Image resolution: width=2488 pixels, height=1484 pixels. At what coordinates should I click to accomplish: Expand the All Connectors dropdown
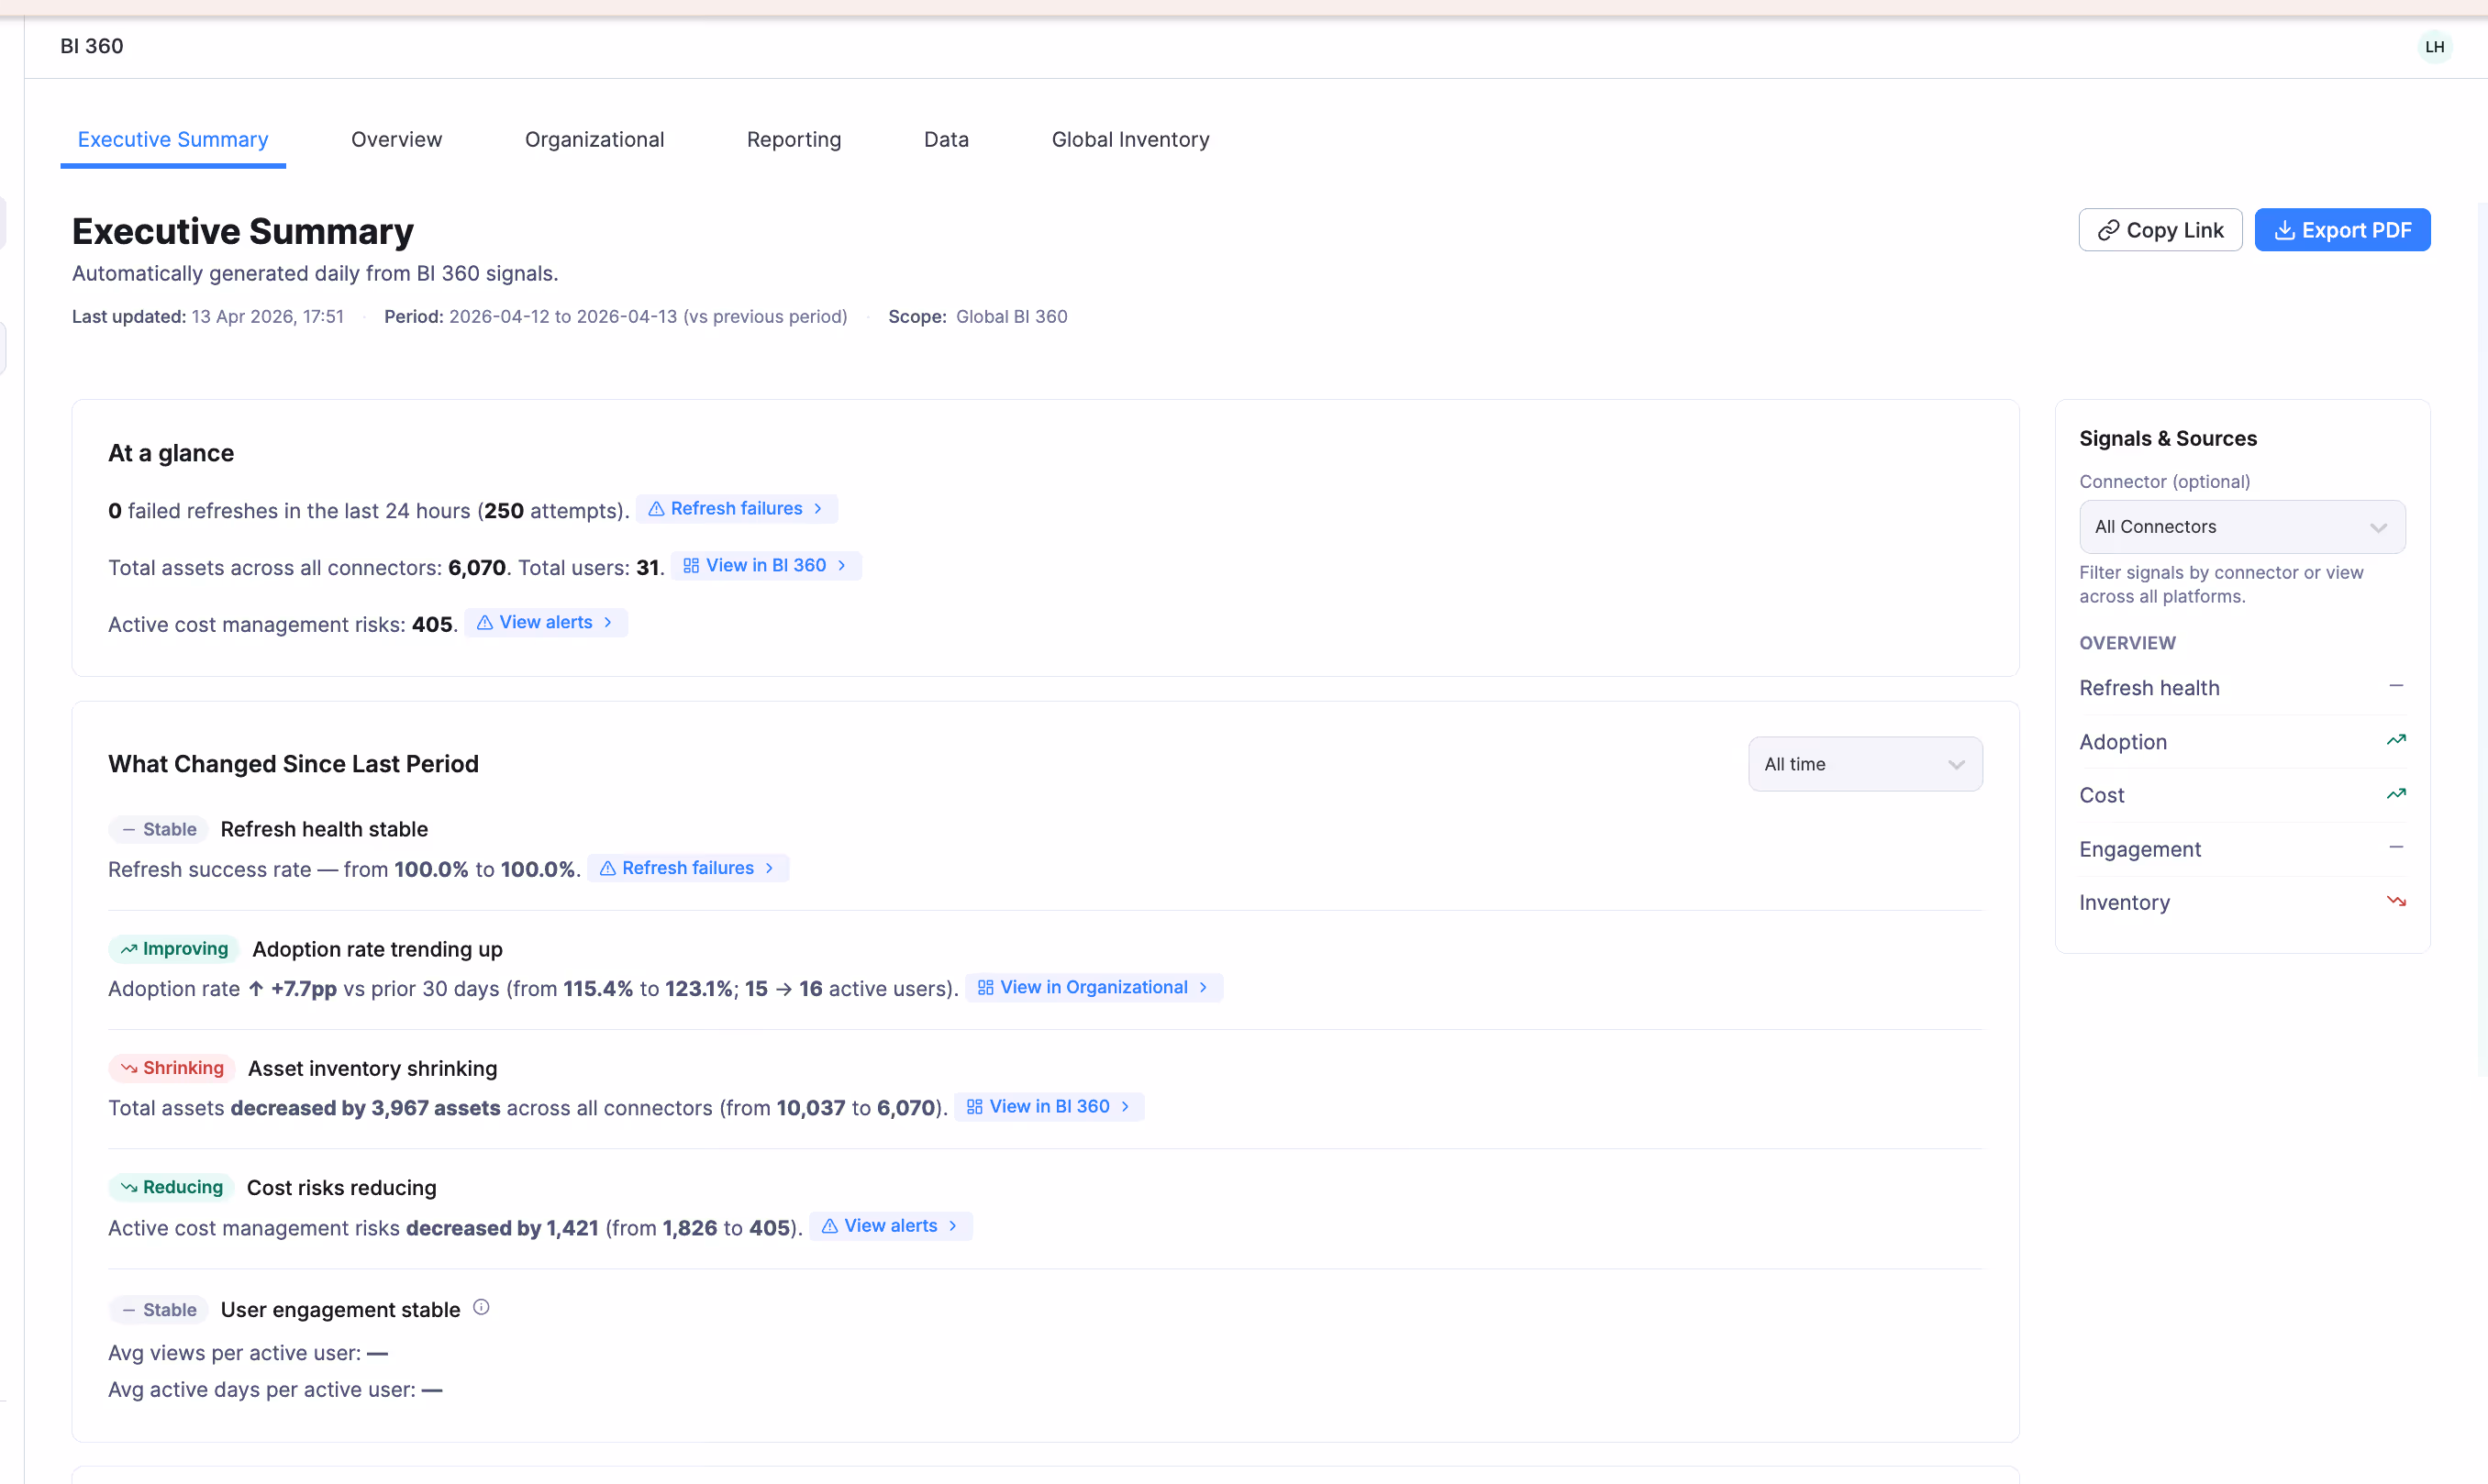click(2242, 527)
